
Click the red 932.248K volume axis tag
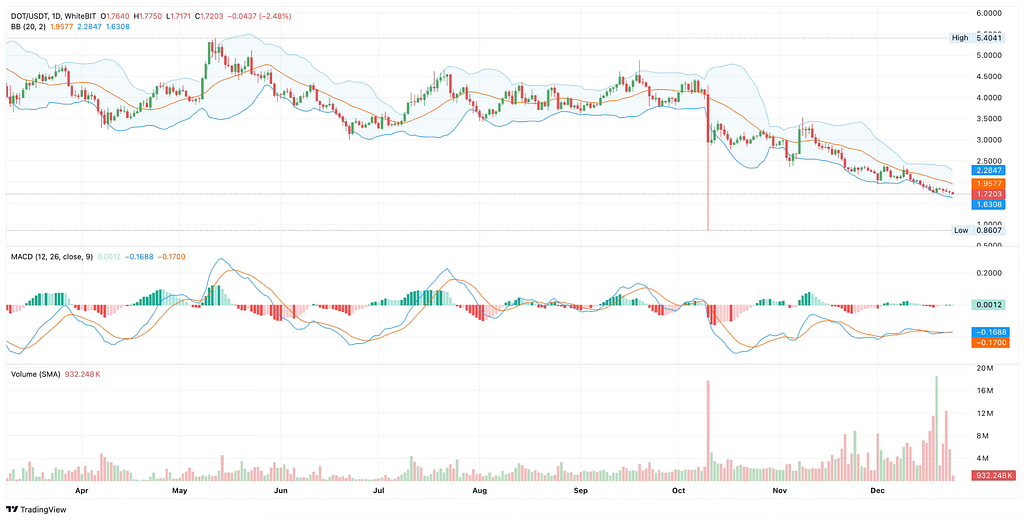tap(992, 476)
